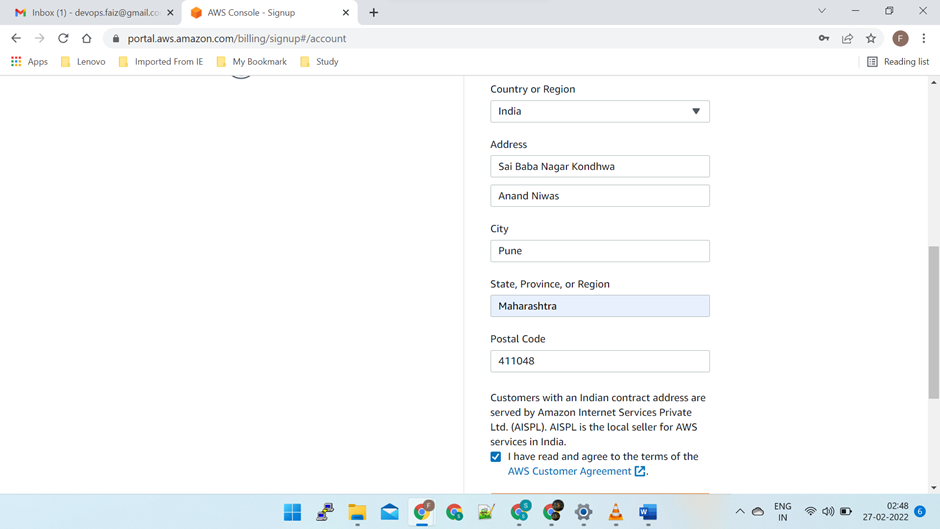
Task: Open the Apps shortcut in bookmarks bar
Action: click(29, 62)
